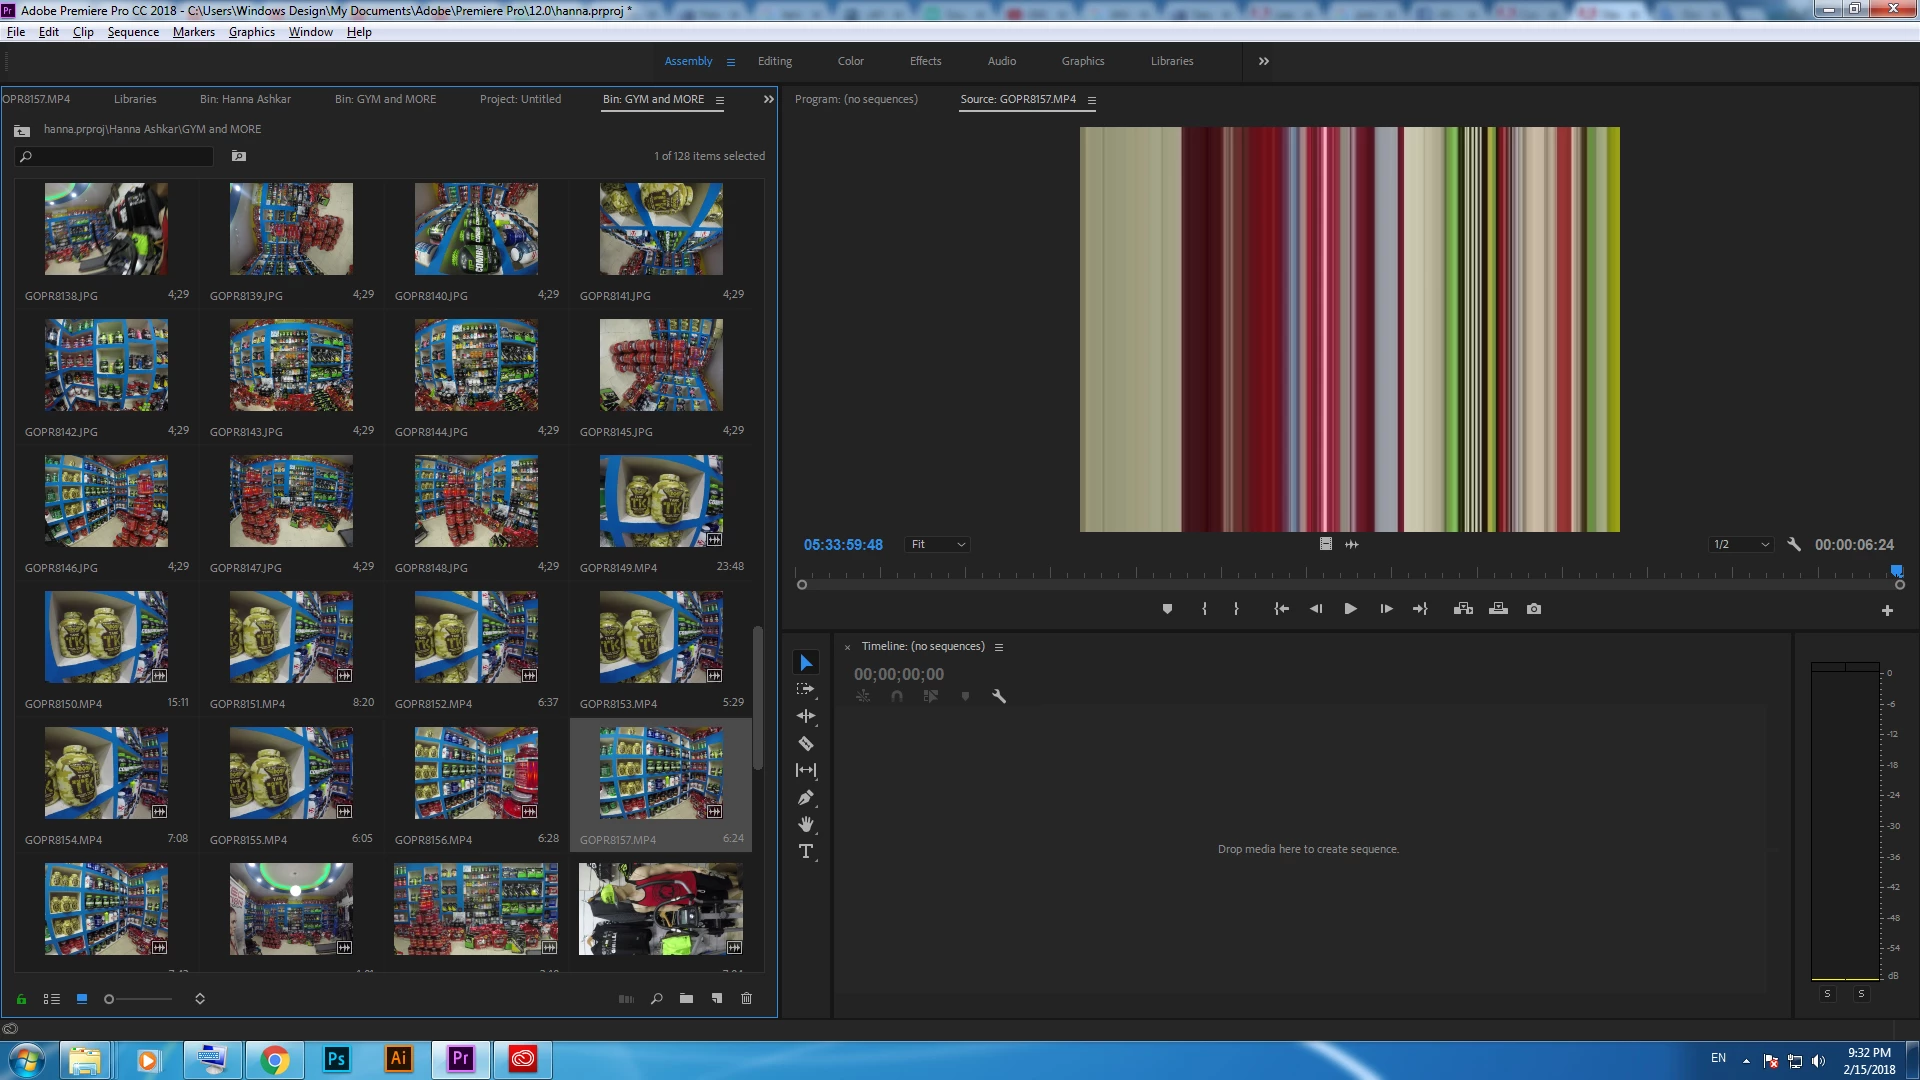Toggle Icon View in bin
This screenshot has height=1080, width=1920.
82,999
